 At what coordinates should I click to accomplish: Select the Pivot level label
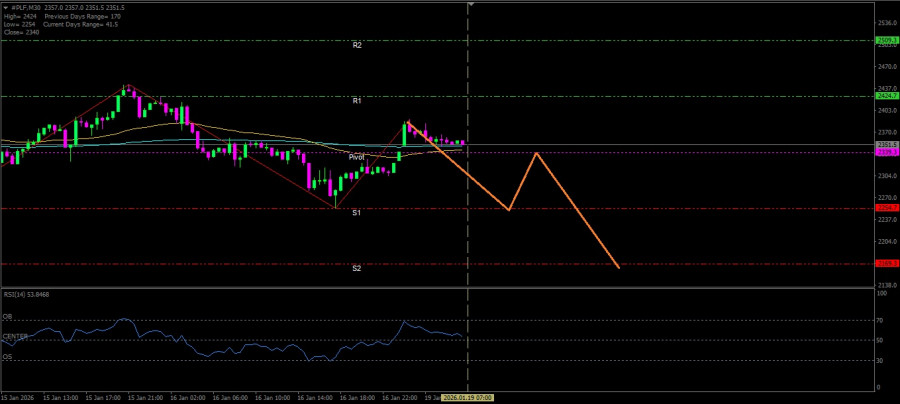pyautogui.click(x=356, y=157)
